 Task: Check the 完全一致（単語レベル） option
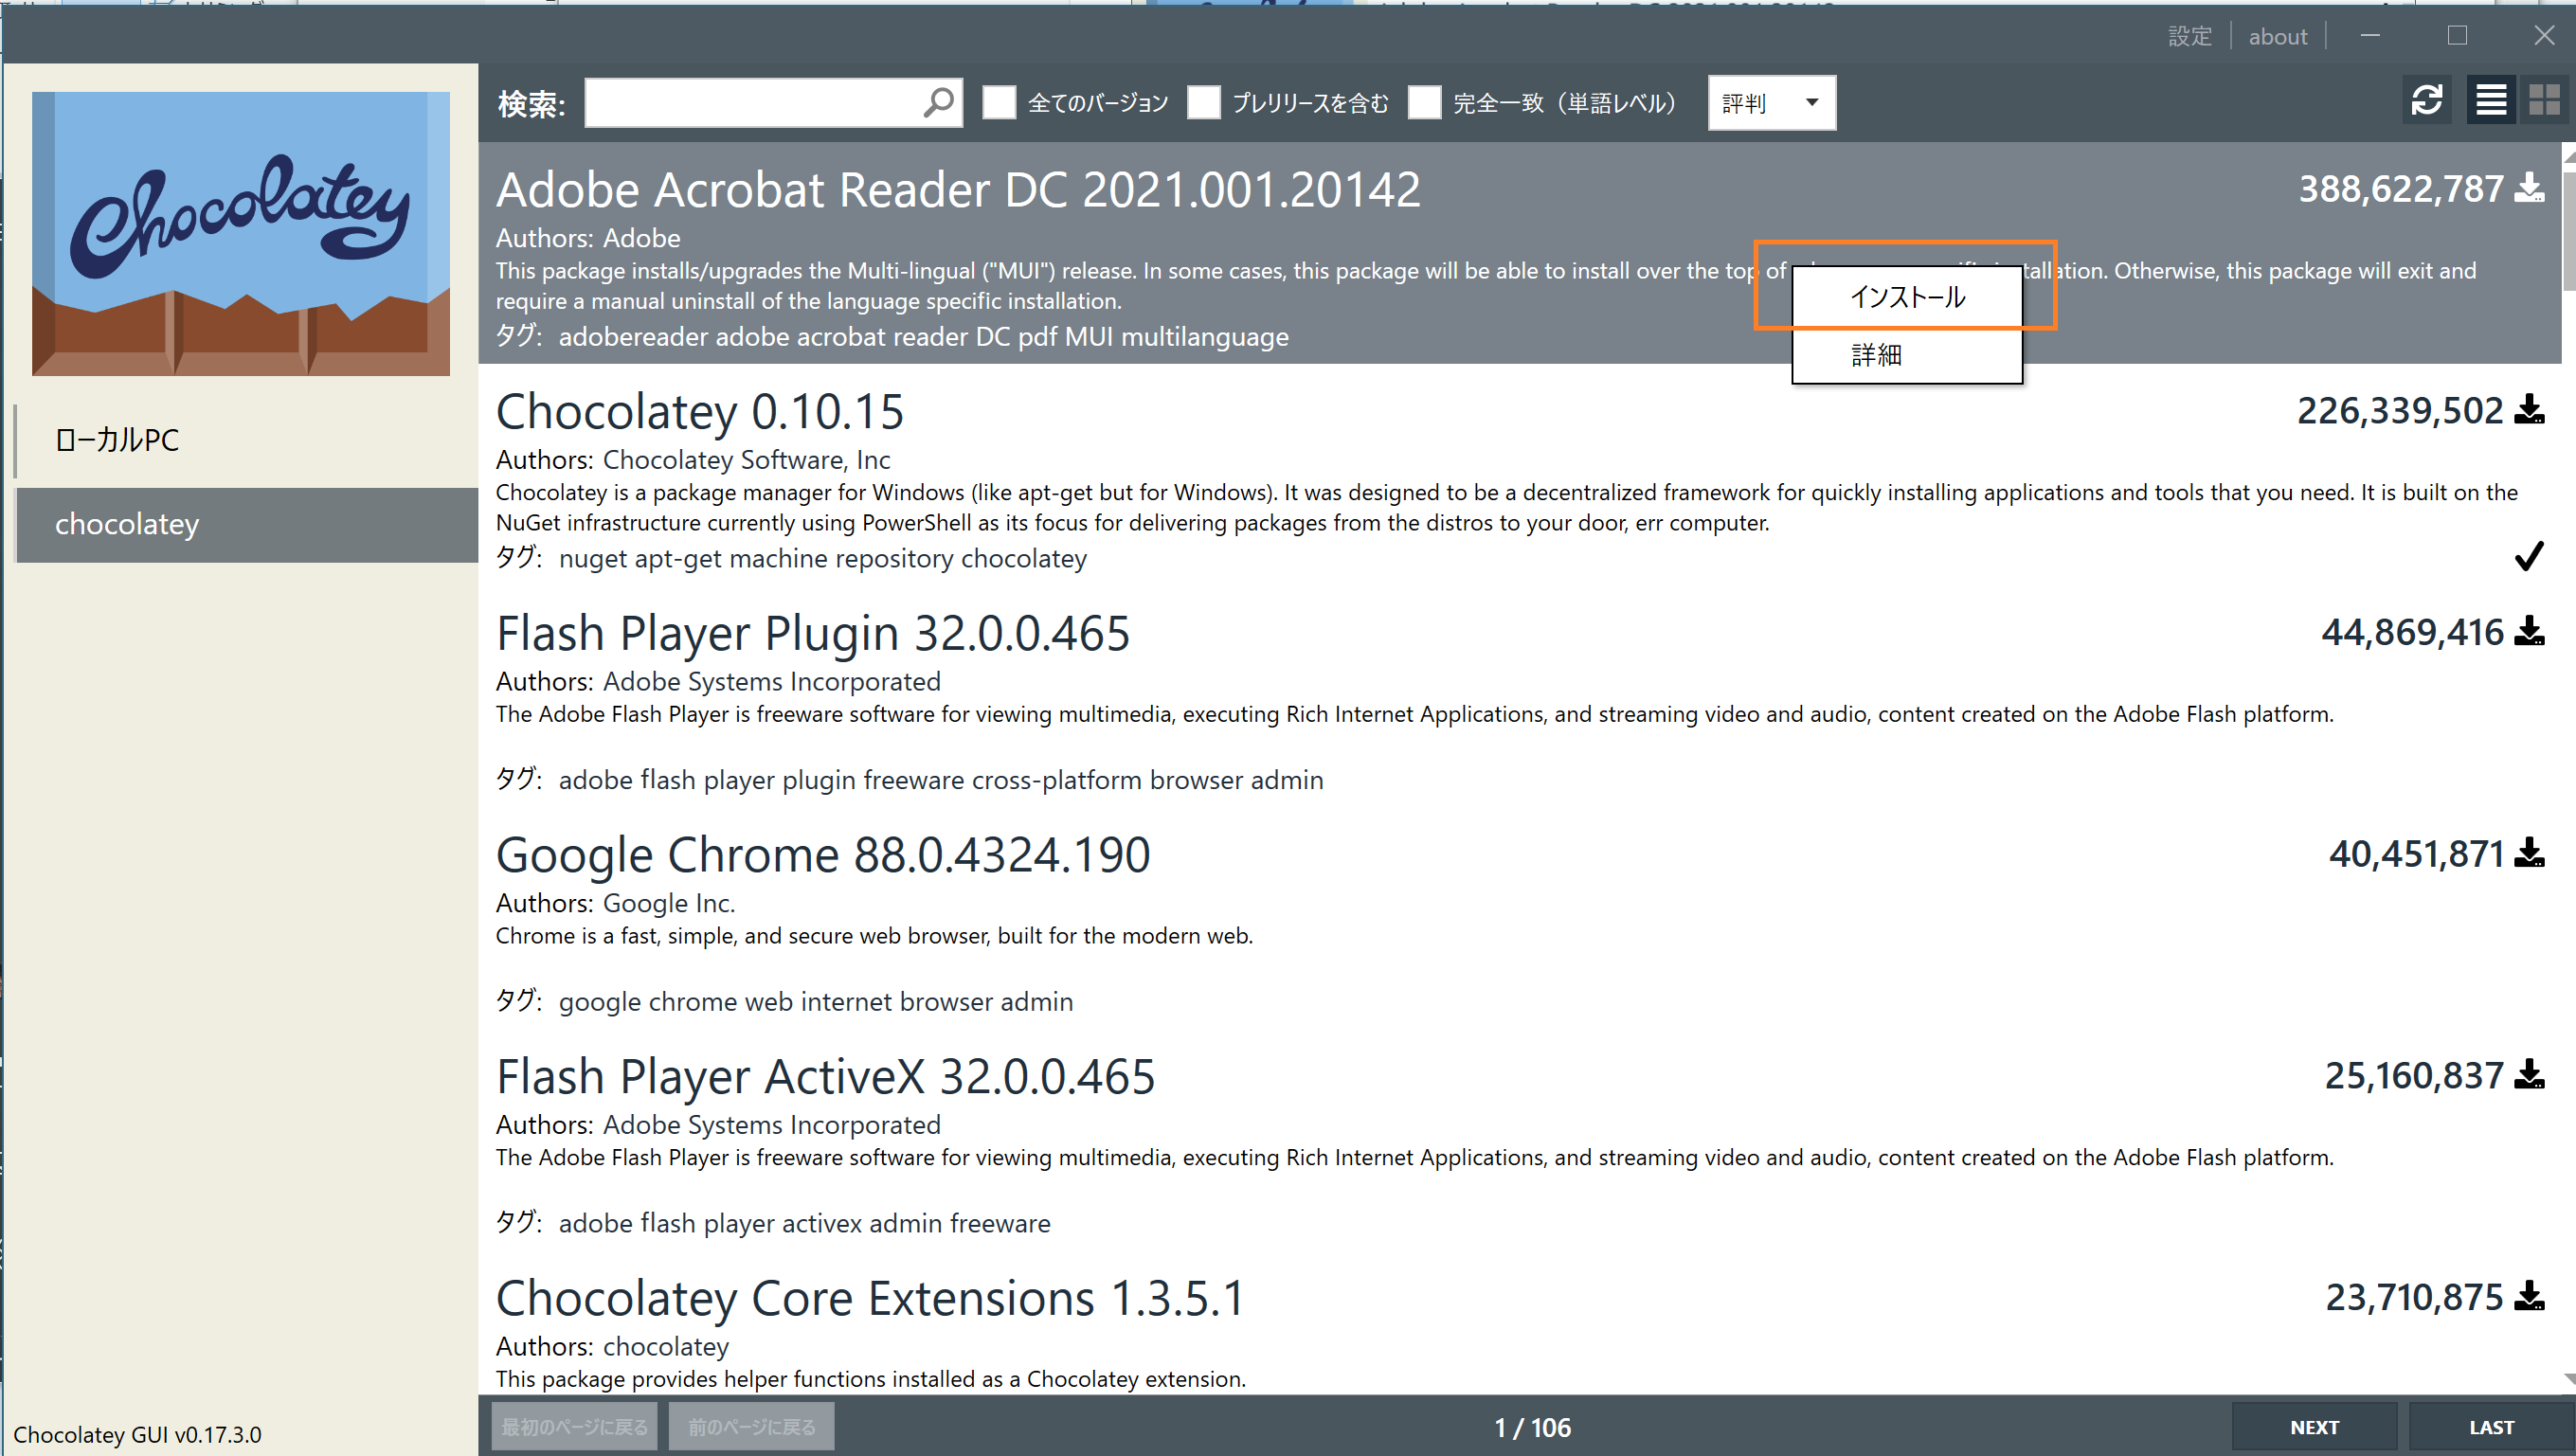coord(1424,102)
